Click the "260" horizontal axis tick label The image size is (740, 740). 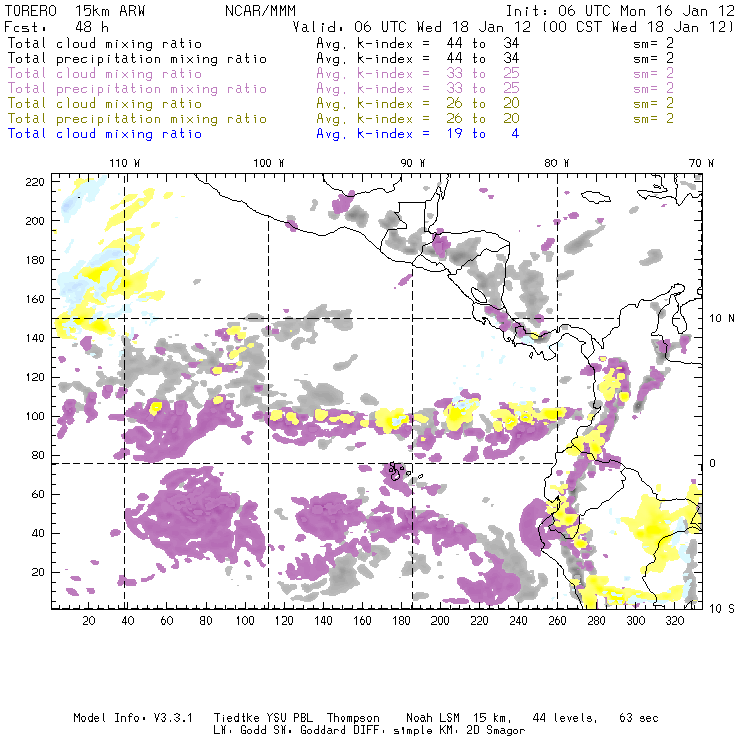coord(557,621)
